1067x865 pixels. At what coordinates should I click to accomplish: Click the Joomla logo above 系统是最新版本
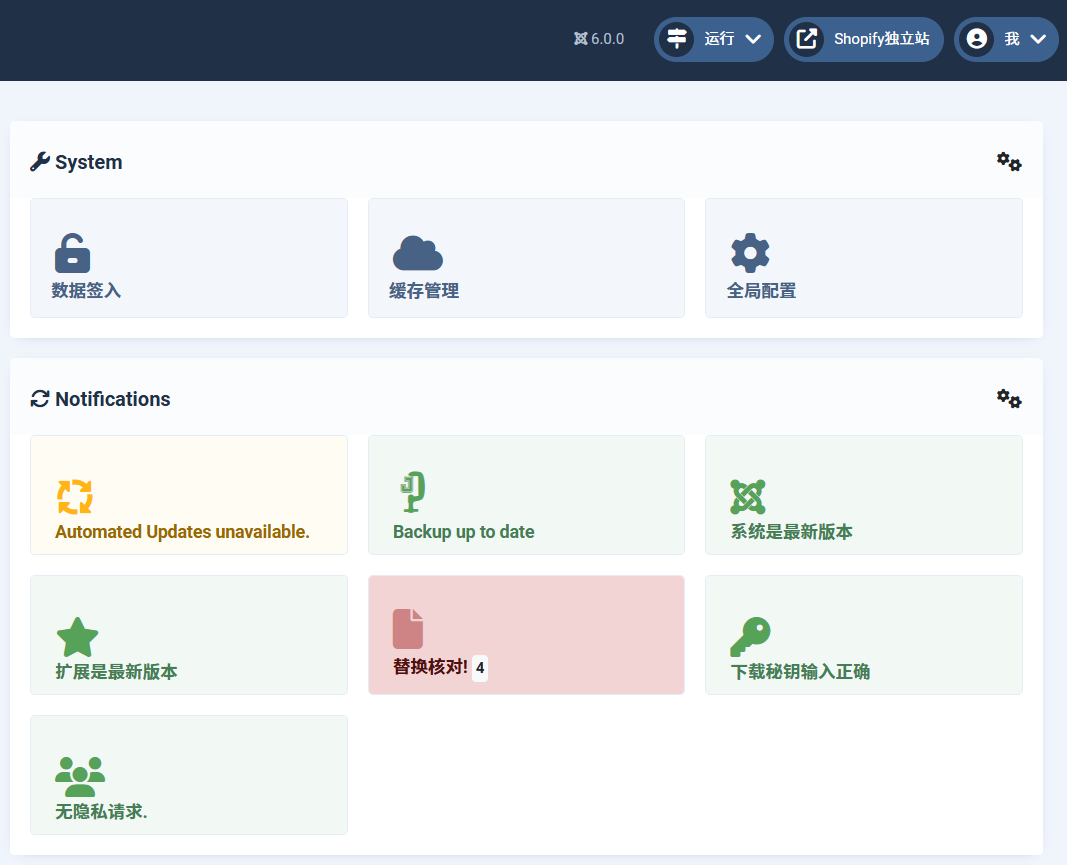(748, 497)
